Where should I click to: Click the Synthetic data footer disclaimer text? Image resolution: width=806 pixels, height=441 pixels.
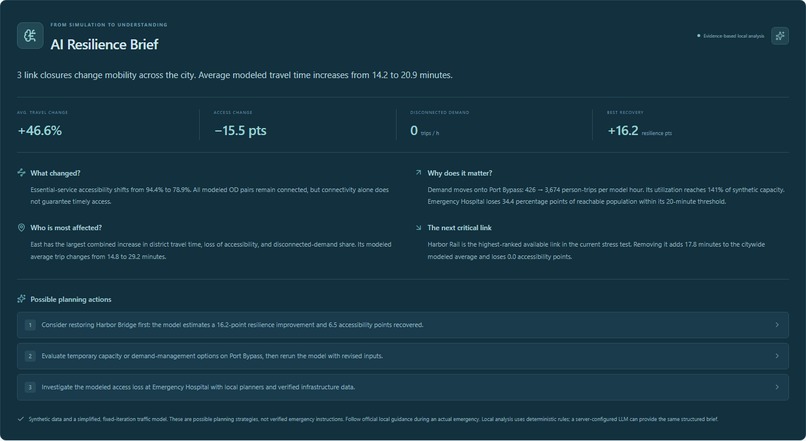[373, 419]
